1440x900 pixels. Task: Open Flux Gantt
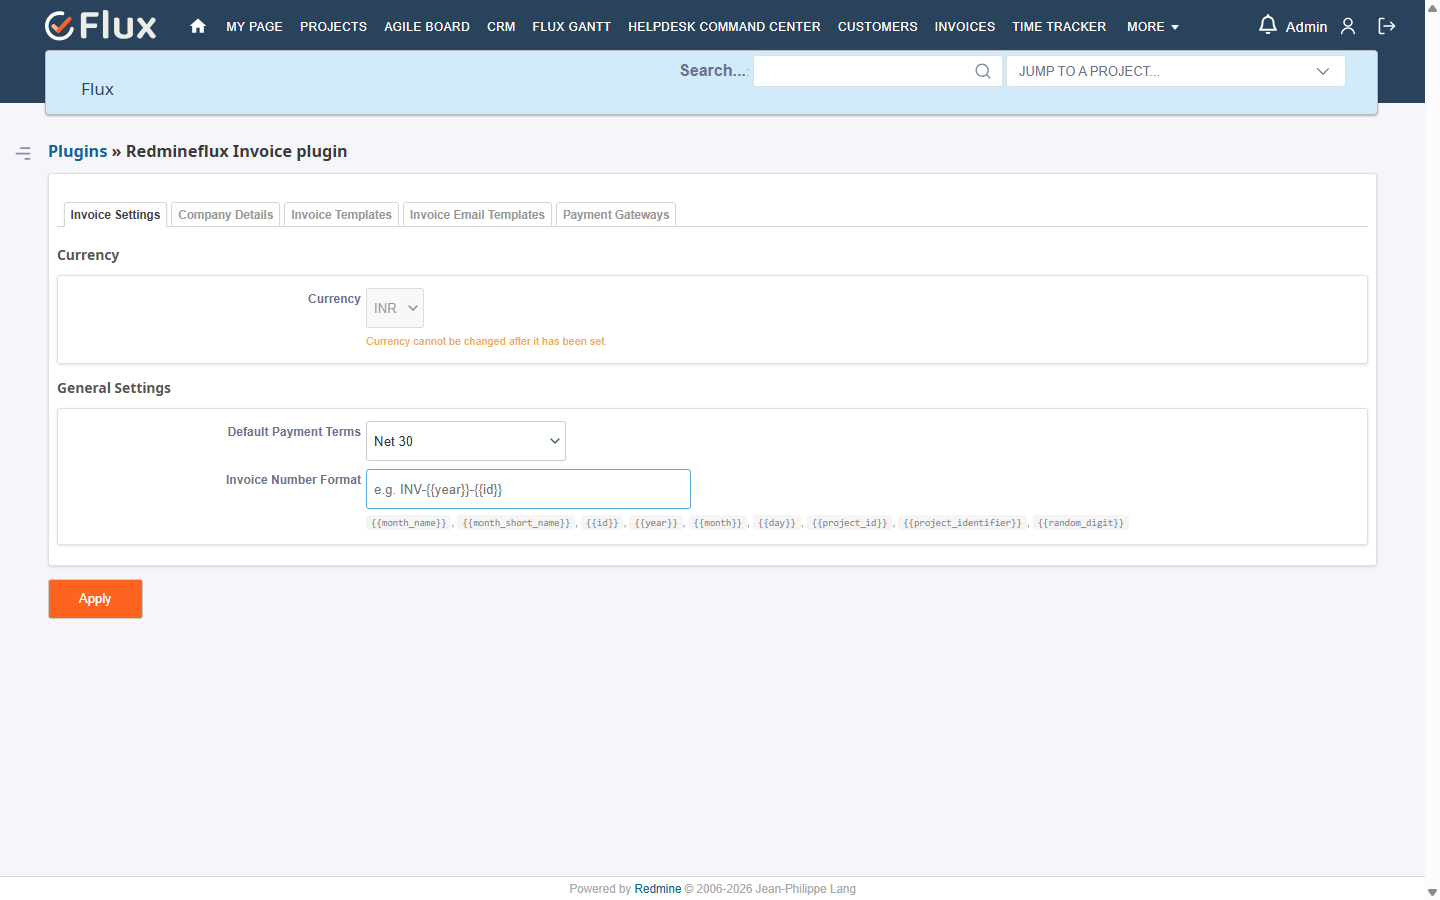point(571,27)
